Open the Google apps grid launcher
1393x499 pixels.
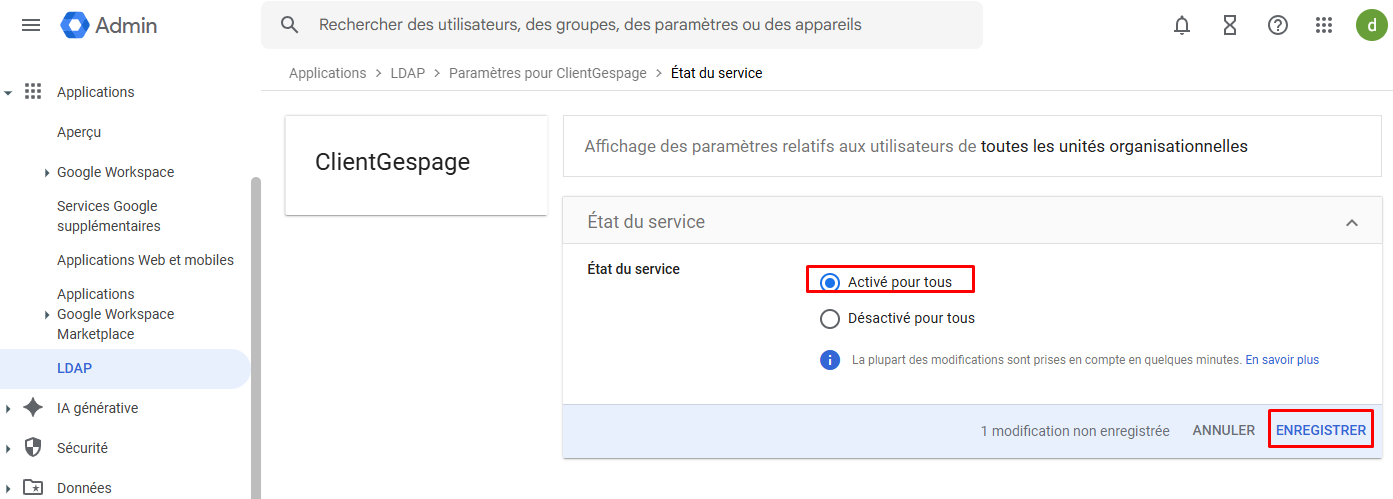tap(1324, 25)
